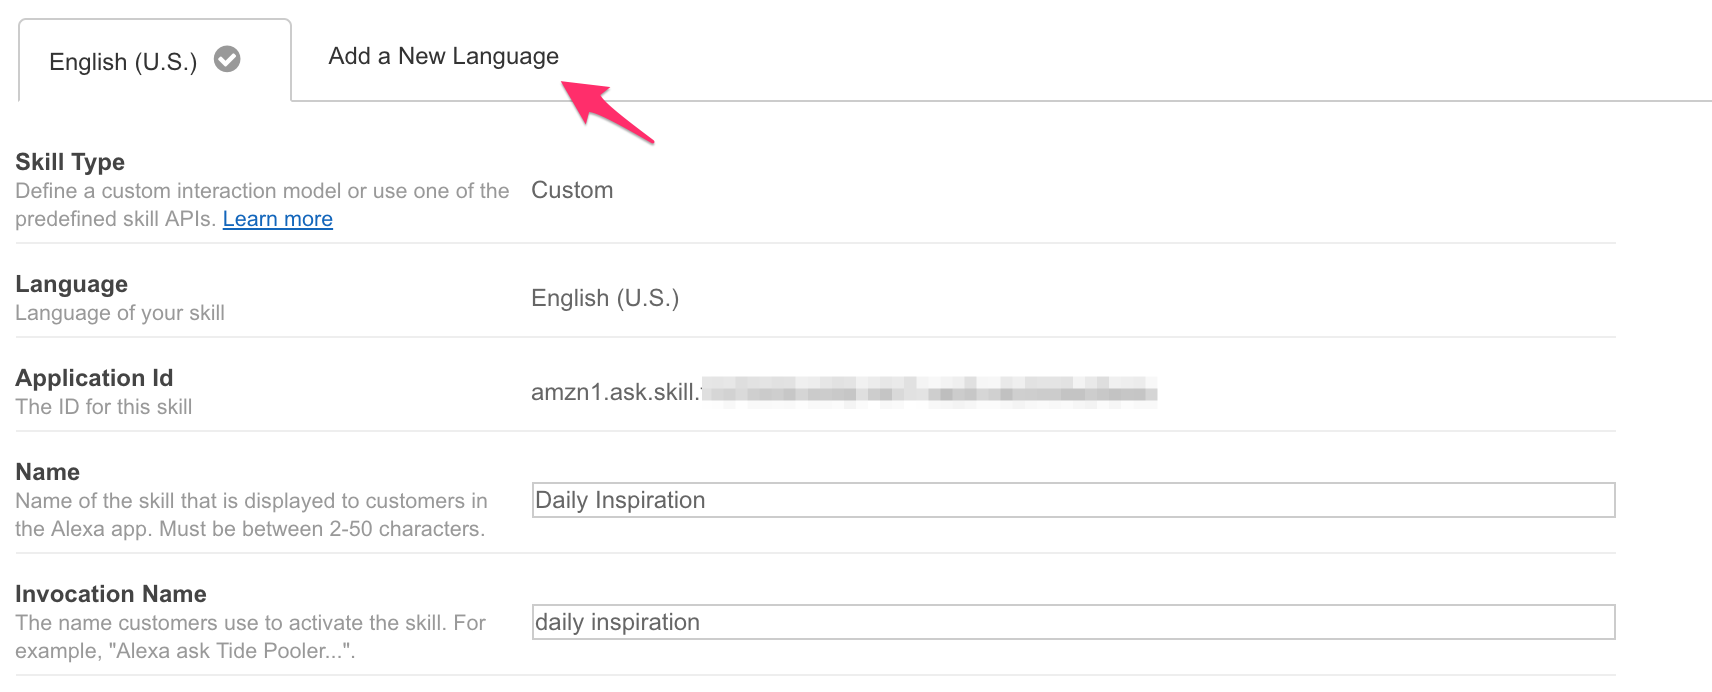
Task: Select the English (U.S.) language tab
Action: coord(122,62)
